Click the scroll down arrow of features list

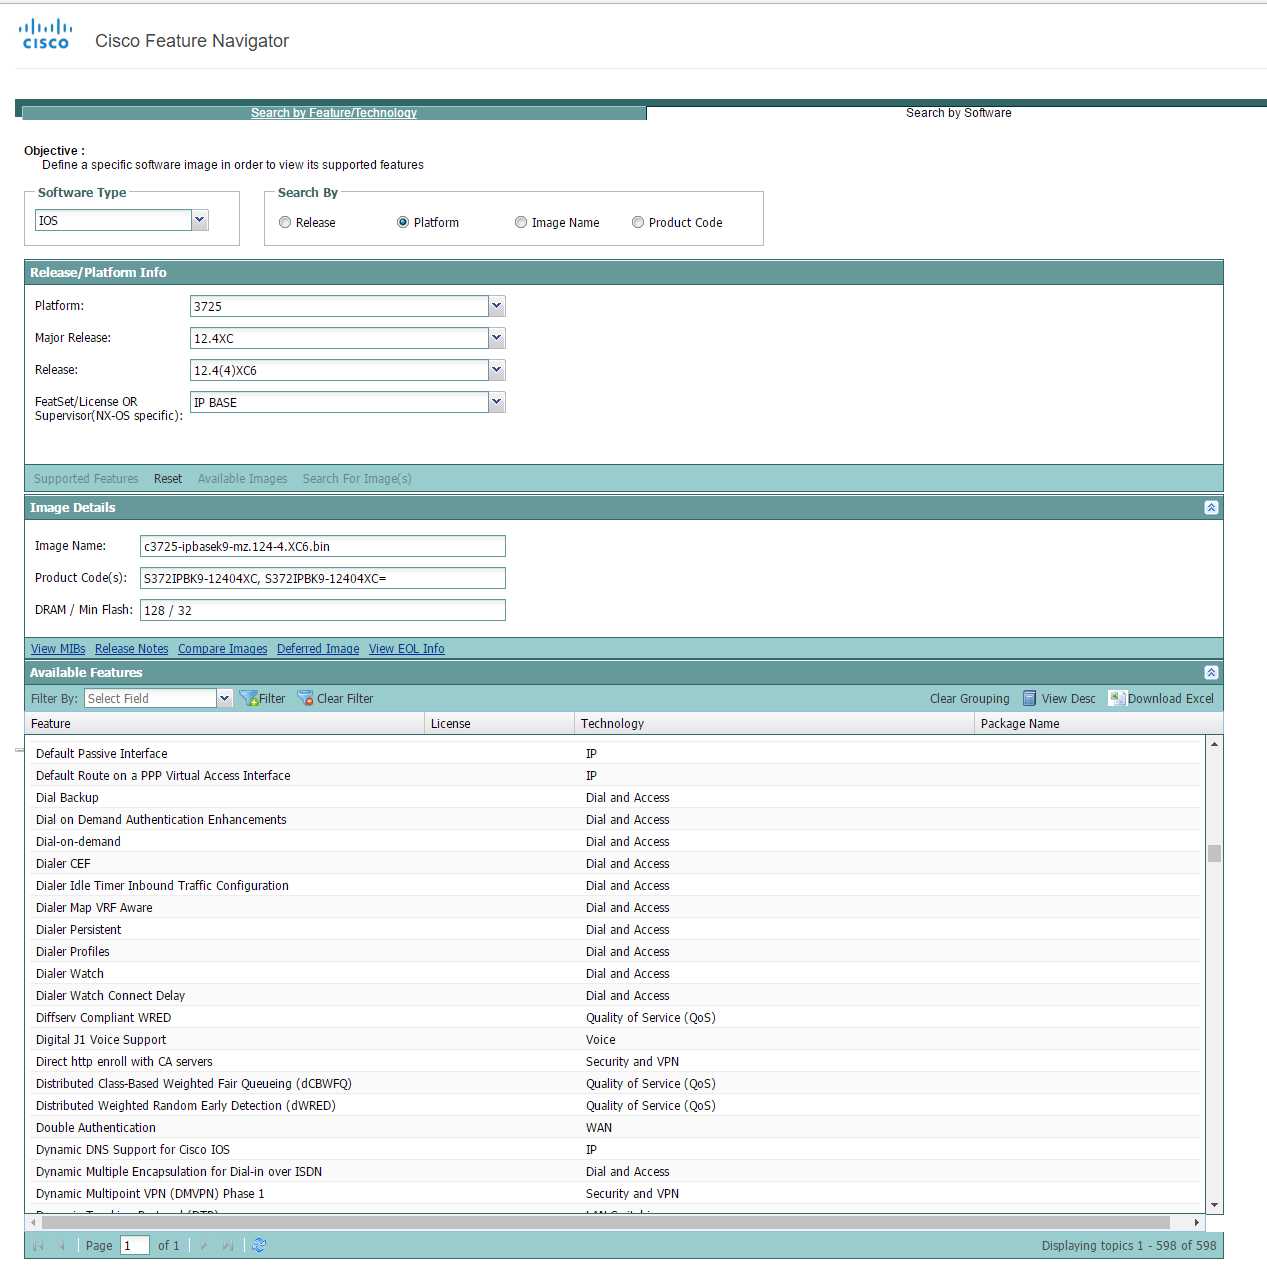coord(1214,1205)
